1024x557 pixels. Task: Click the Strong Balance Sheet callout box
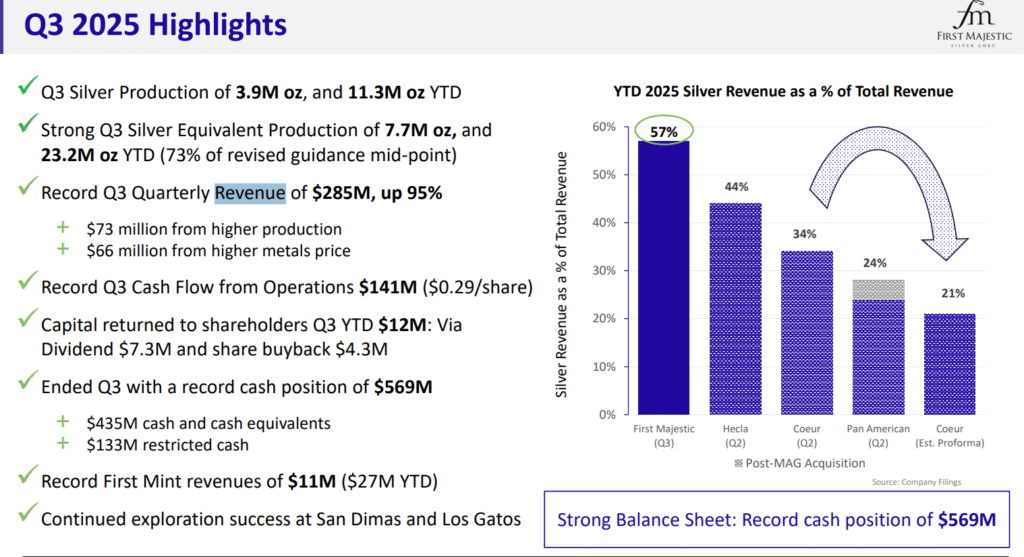tap(777, 519)
